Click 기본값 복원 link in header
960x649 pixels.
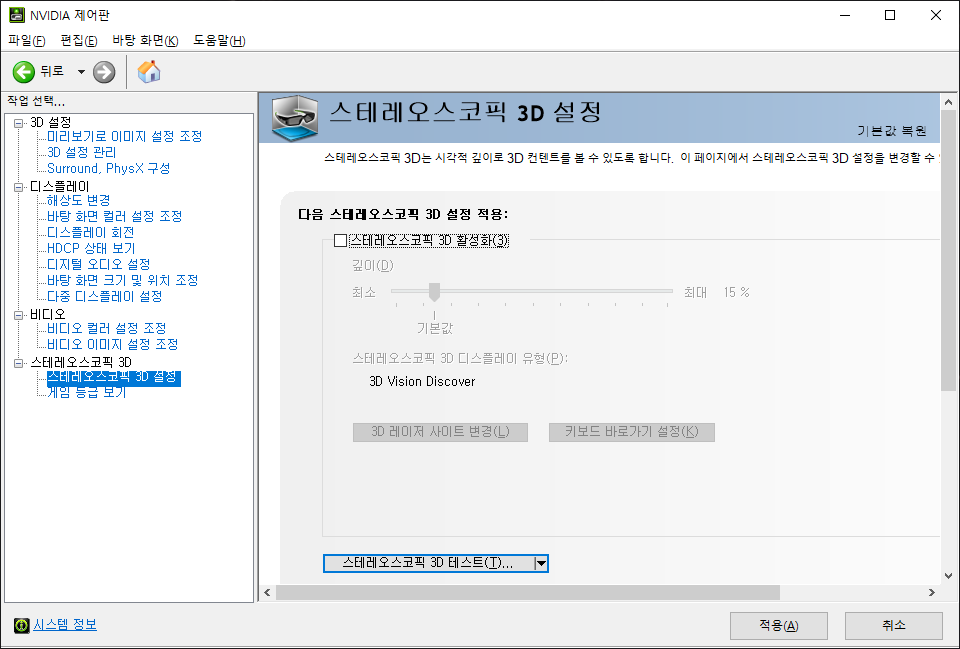coord(891,130)
